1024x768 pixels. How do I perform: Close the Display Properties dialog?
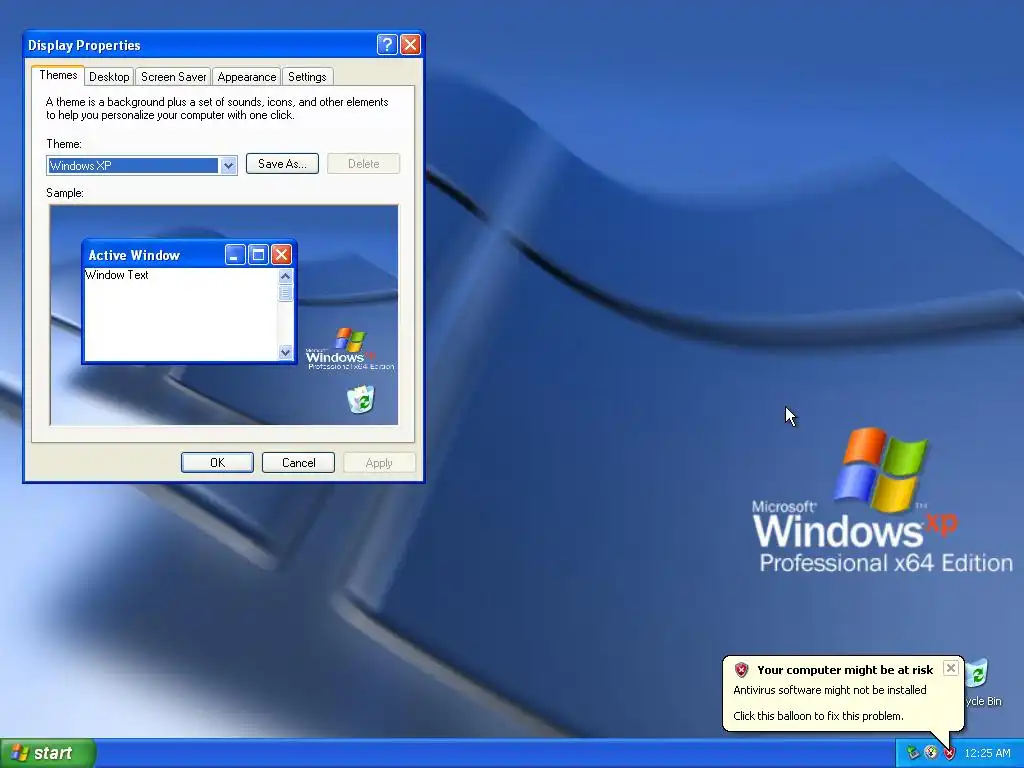(x=410, y=44)
